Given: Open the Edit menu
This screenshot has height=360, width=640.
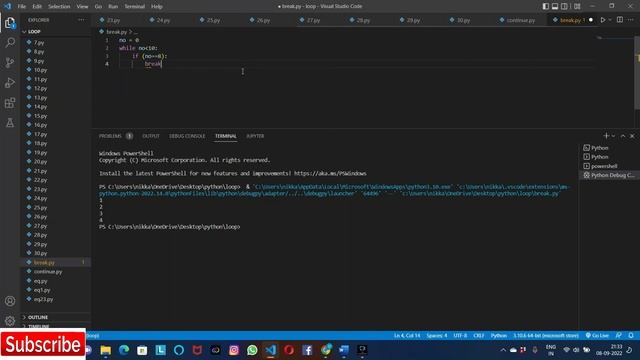Looking at the screenshot, I should pos(37,7).
